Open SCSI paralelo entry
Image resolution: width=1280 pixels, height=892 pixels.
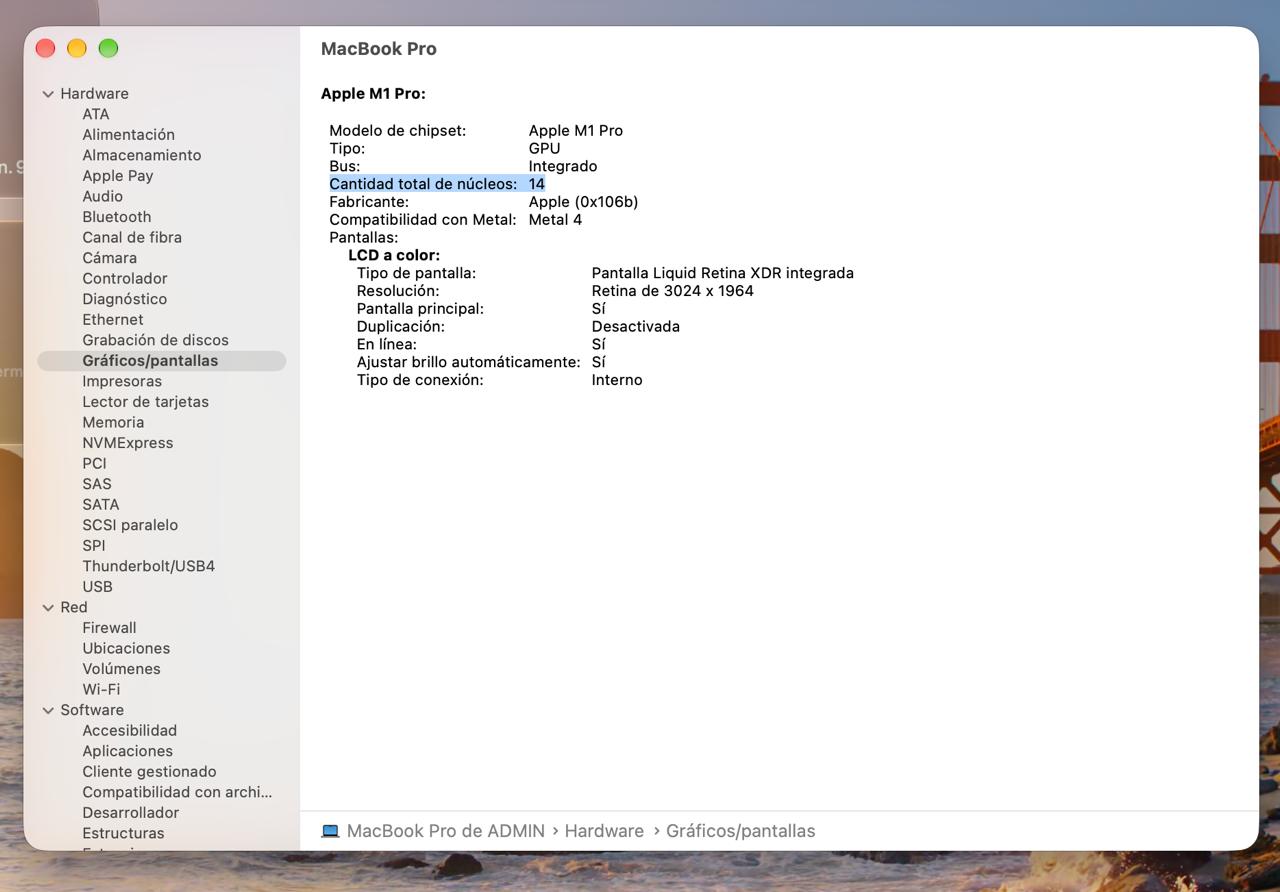point(130,525)
